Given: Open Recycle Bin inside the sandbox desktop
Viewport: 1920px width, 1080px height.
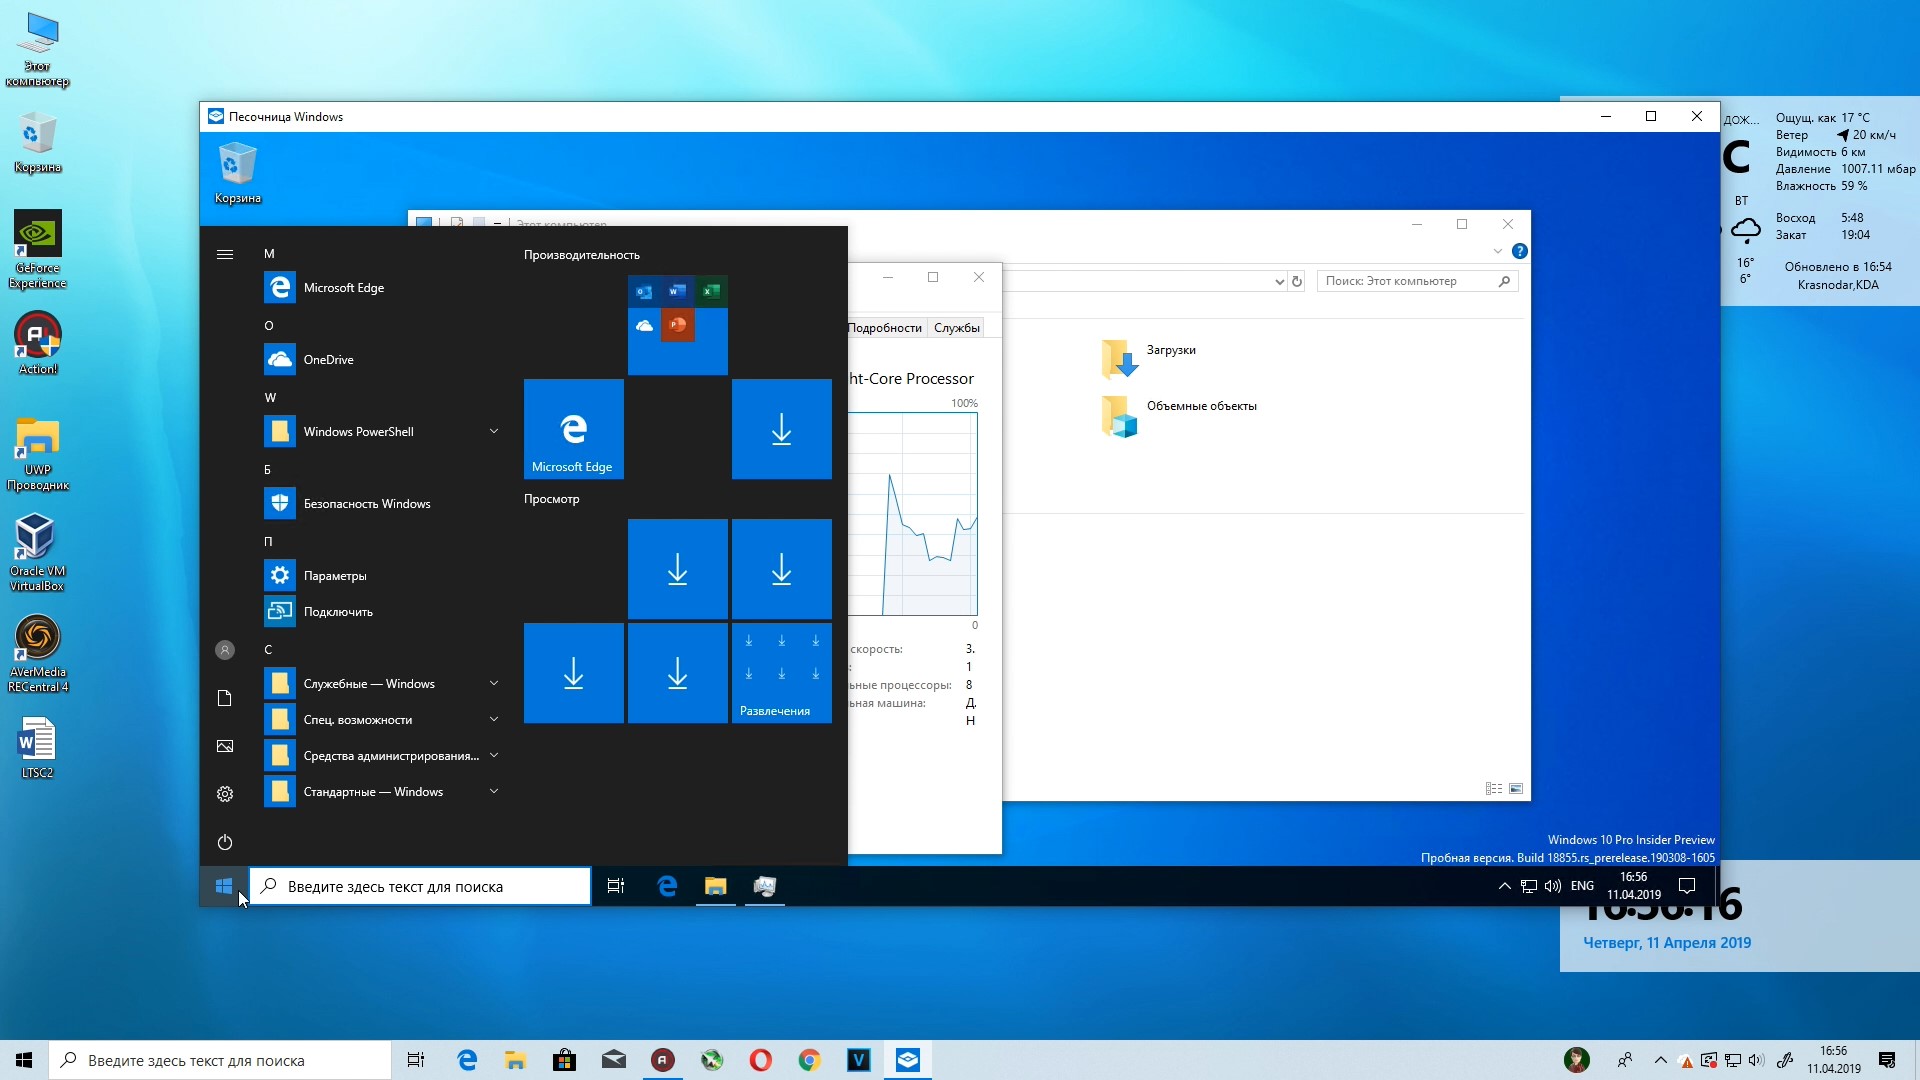Looking at the screenshot, I should click(x=238, y=174).
